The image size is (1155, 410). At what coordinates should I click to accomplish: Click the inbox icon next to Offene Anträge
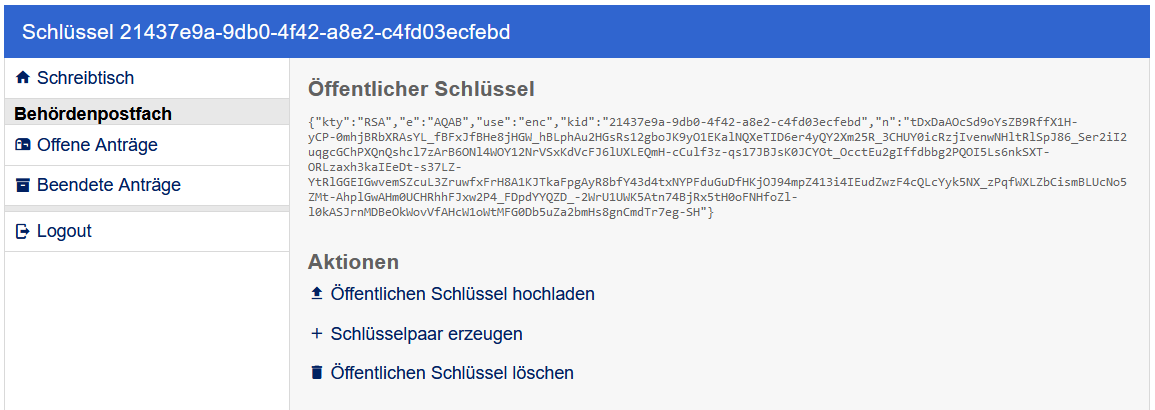coord(24,145)
